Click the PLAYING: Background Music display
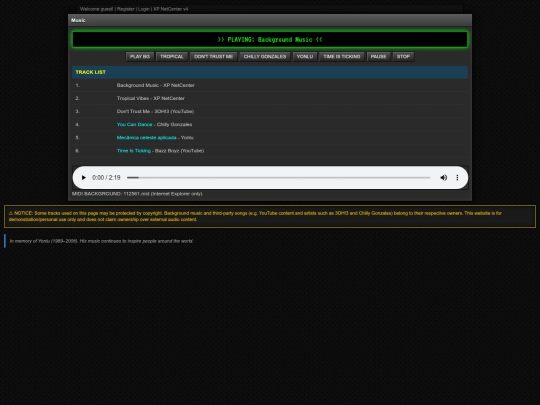 coord(270,39)
